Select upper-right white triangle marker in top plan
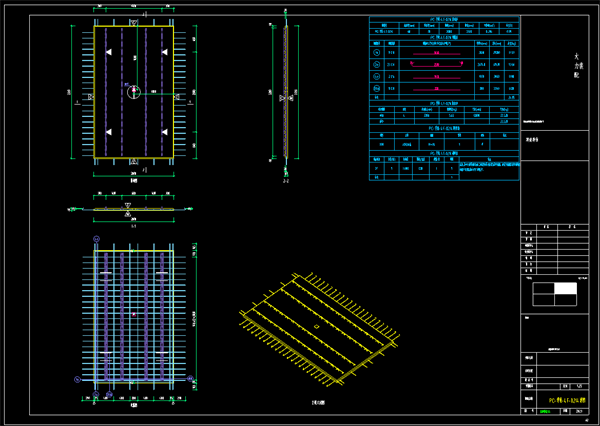The width and height of the screenshot is (600, 426). (164, 52)
